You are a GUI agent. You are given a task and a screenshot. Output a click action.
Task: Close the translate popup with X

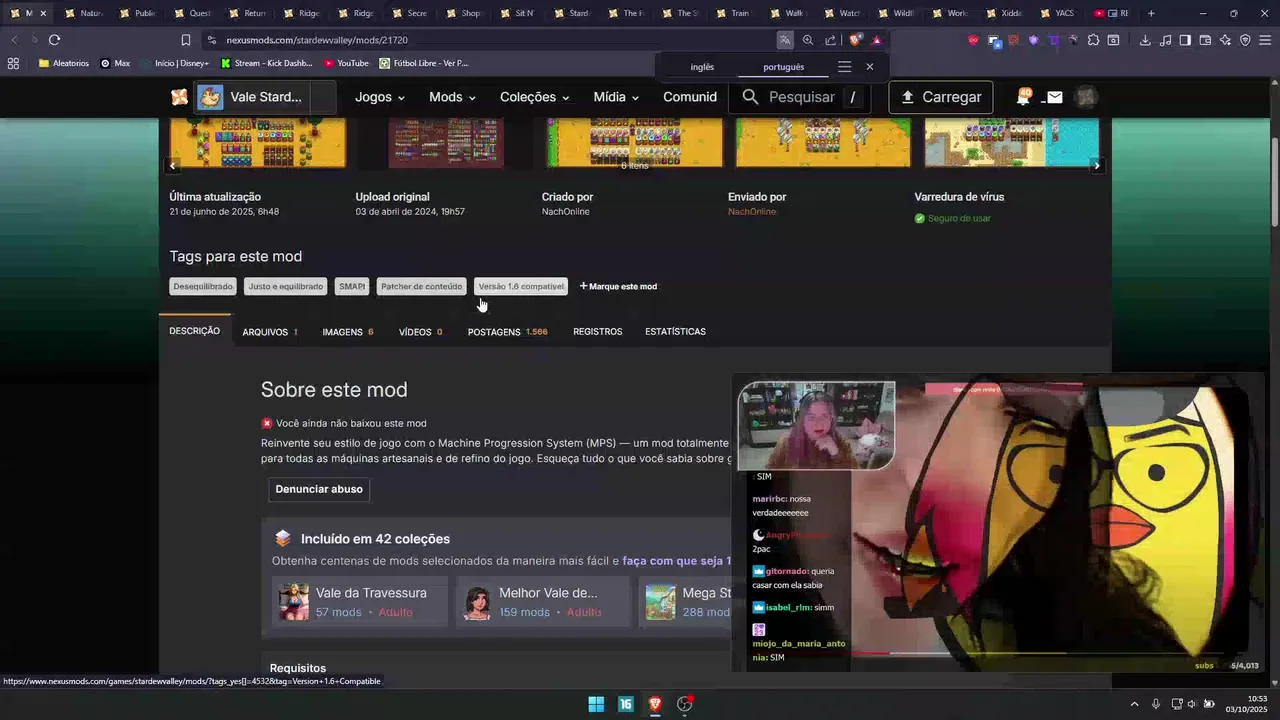click(x=869, y=67)
